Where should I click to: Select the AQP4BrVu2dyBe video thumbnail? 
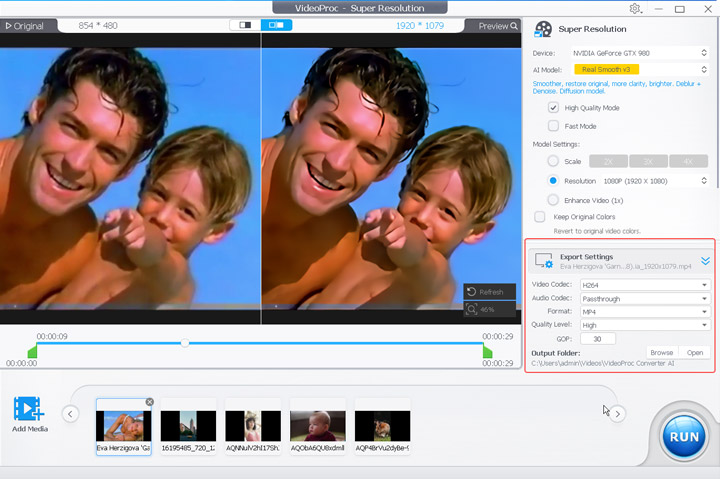[382, 426]
